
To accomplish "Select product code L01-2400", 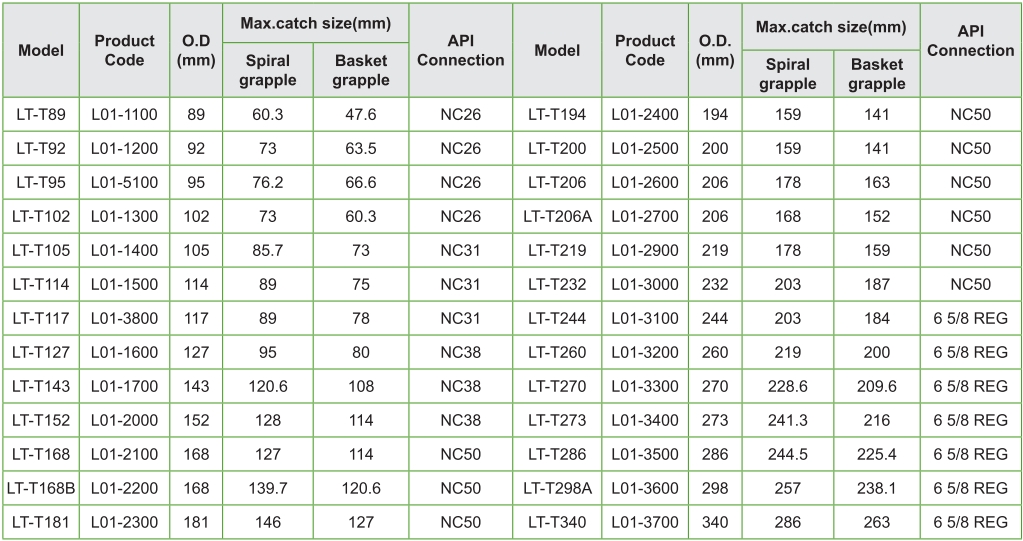I will tap(645, 115).
